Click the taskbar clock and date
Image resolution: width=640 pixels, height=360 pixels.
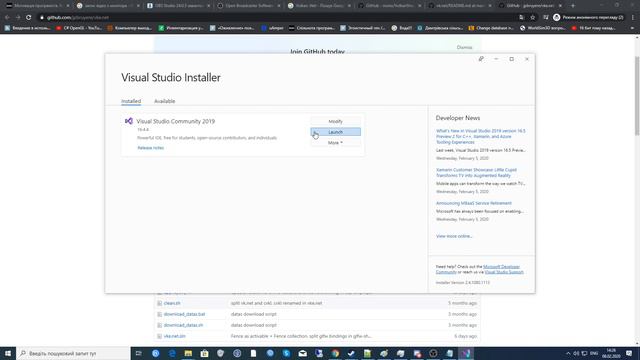coord(611,353)
